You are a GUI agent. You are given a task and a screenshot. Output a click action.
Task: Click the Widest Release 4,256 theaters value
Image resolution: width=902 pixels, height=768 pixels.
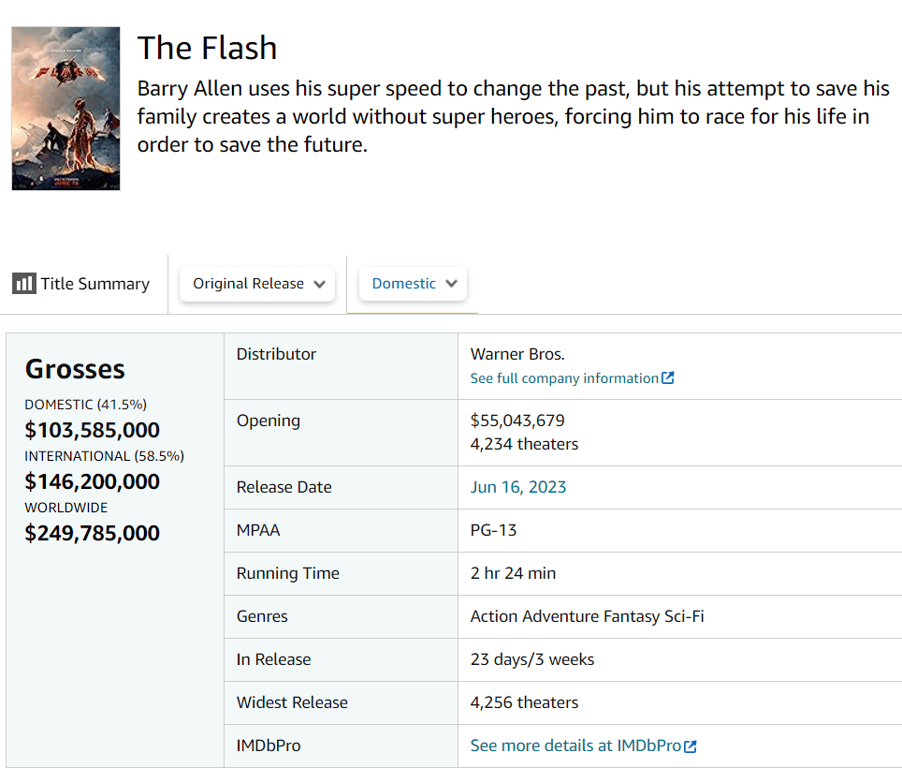[x=524, y=703]
